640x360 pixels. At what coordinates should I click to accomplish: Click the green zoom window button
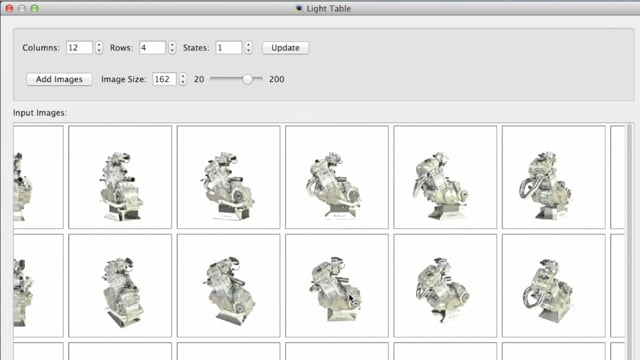coord(34,8)
